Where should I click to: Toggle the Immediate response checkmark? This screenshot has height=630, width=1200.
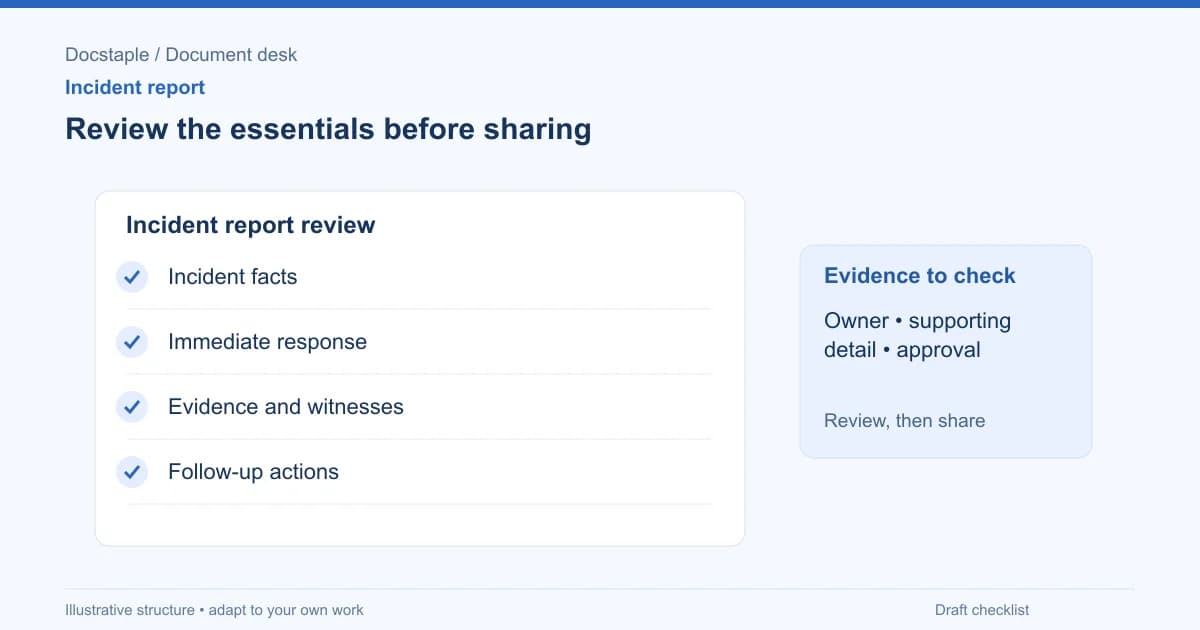point(132,342)
